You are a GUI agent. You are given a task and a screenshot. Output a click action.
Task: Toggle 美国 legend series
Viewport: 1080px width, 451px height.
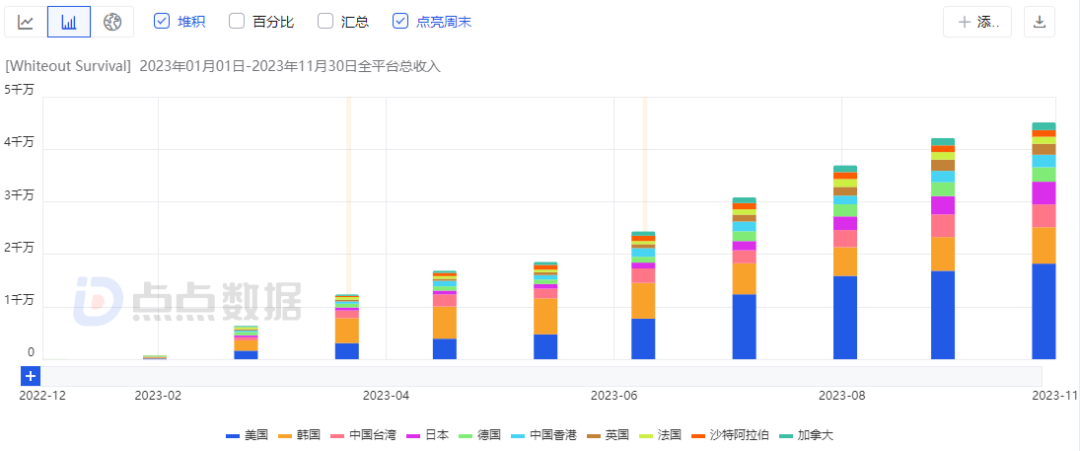click(247, 435)
